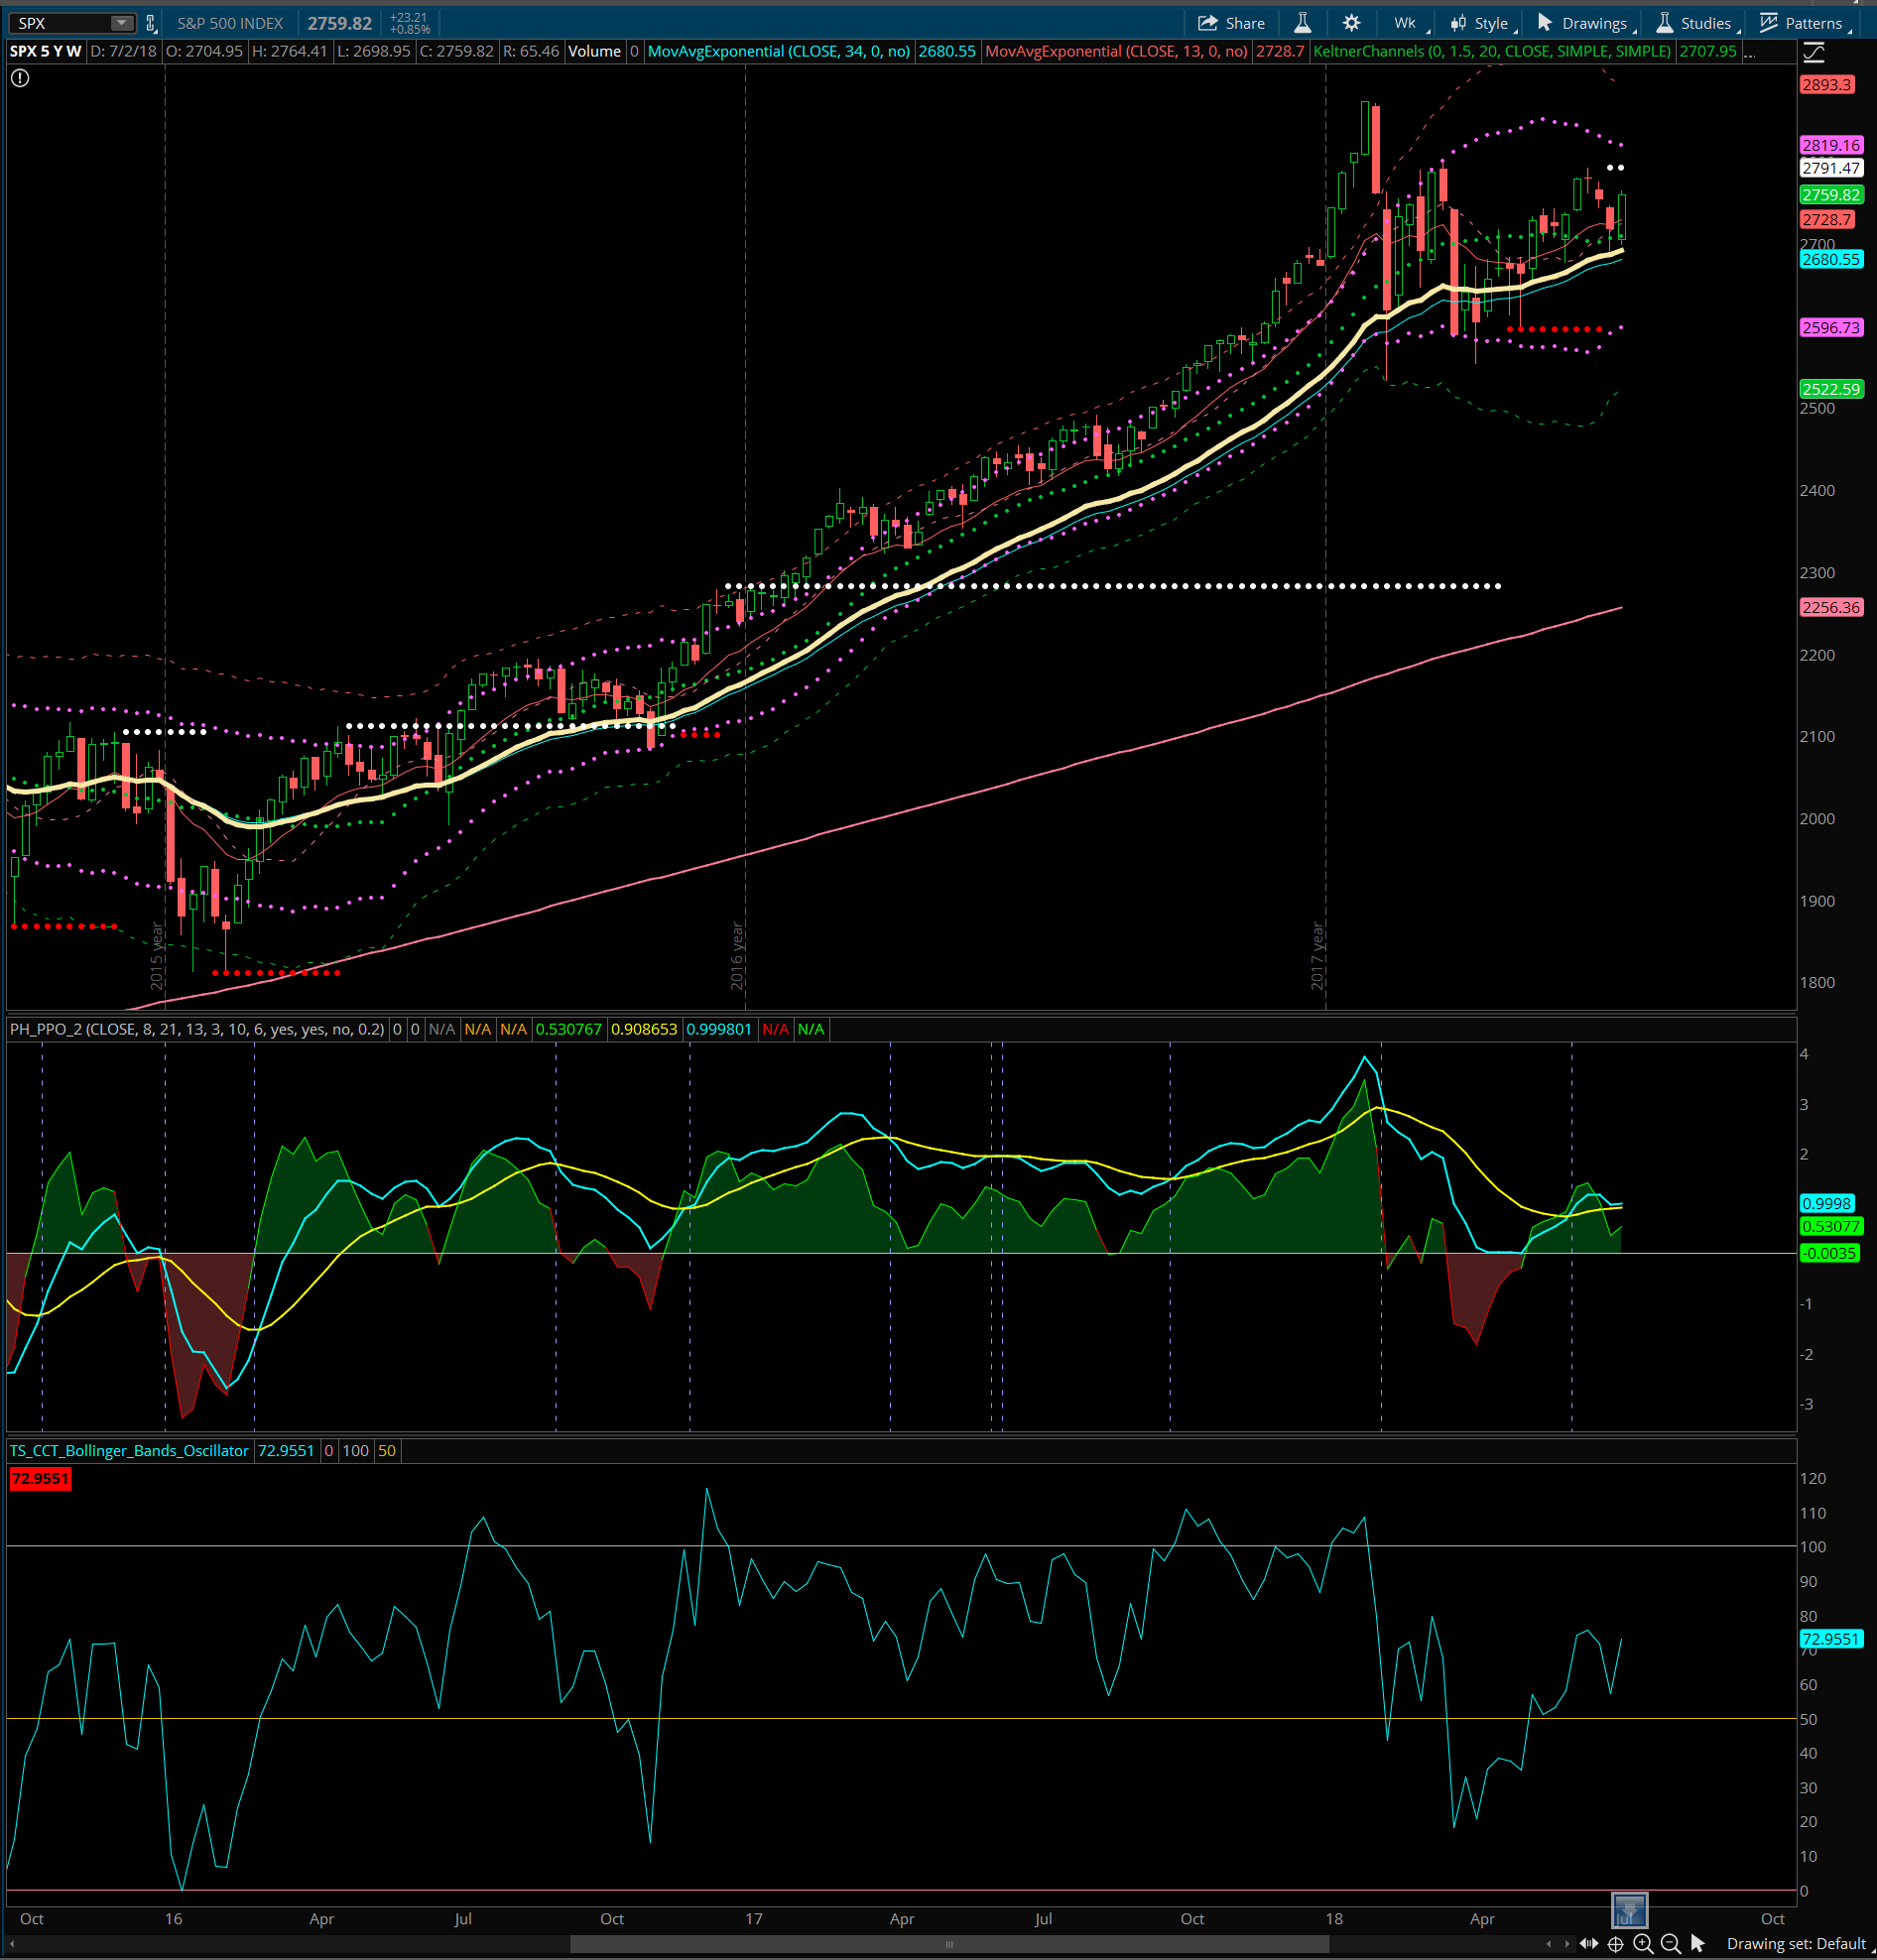Click the 72.9551 cyan axis value bubble
The width and height of the screenshot is (1877, 1960).
[x=1831, y=1639]
